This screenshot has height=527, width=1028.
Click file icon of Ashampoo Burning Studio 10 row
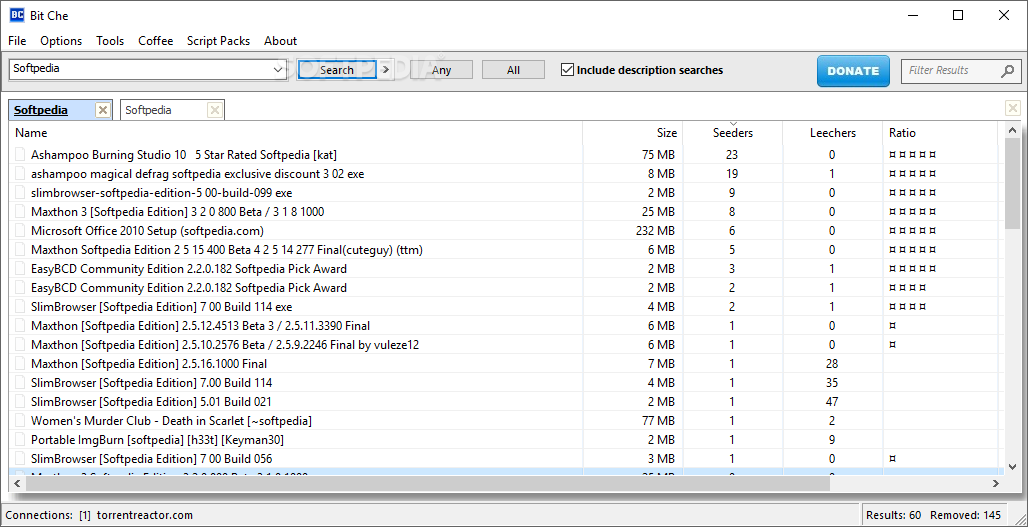click(20, 155)
